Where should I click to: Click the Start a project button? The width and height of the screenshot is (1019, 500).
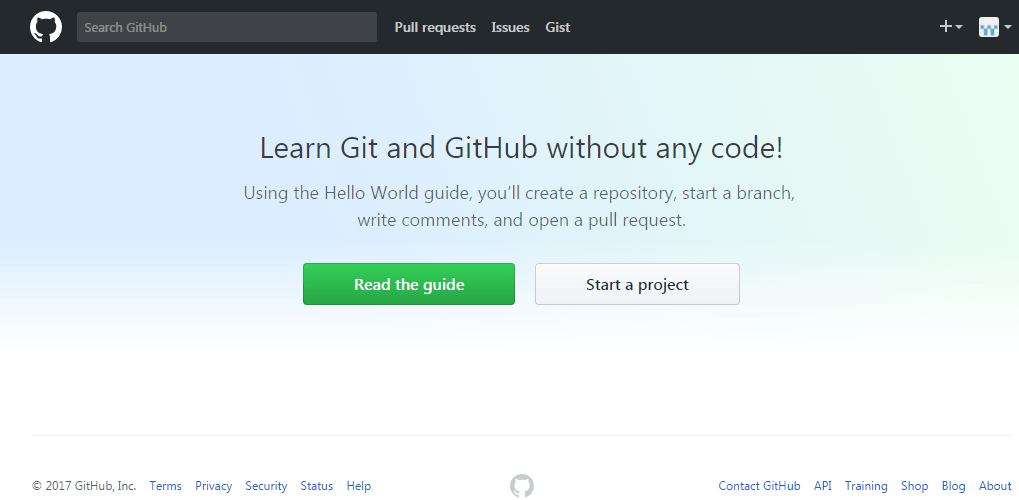637,284
